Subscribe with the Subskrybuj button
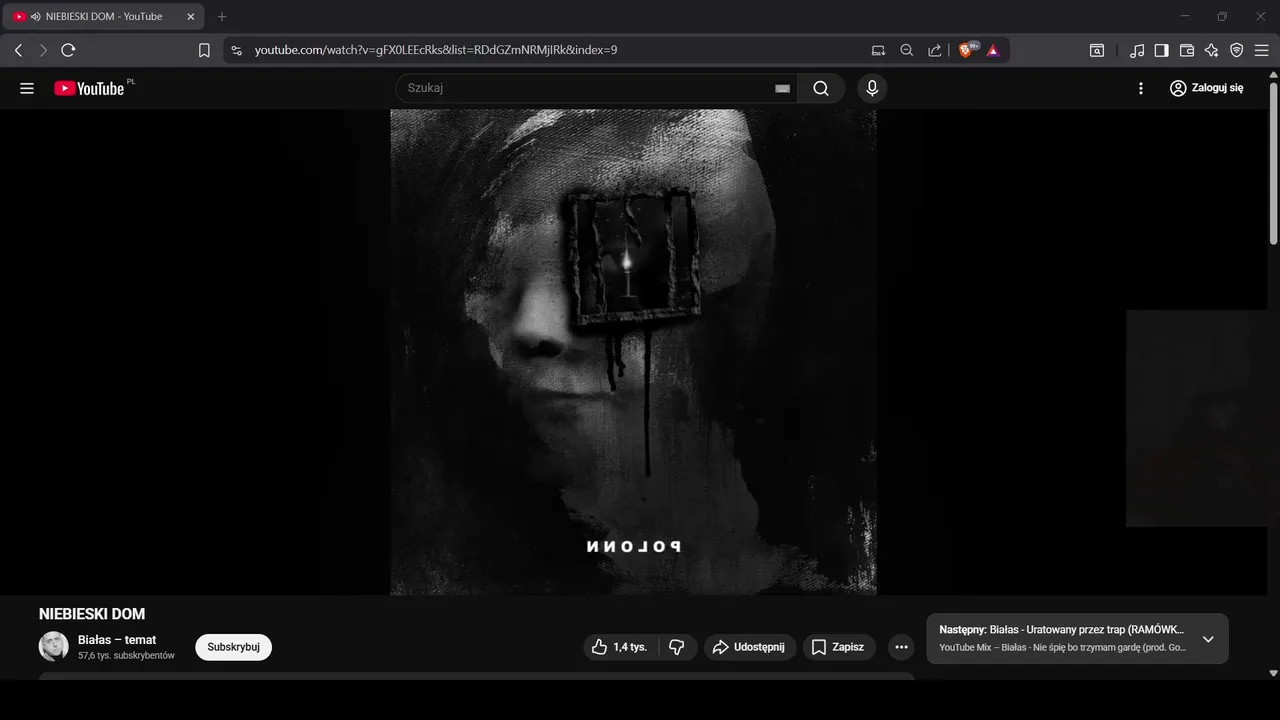1280x720 pixels. point(233,647)
